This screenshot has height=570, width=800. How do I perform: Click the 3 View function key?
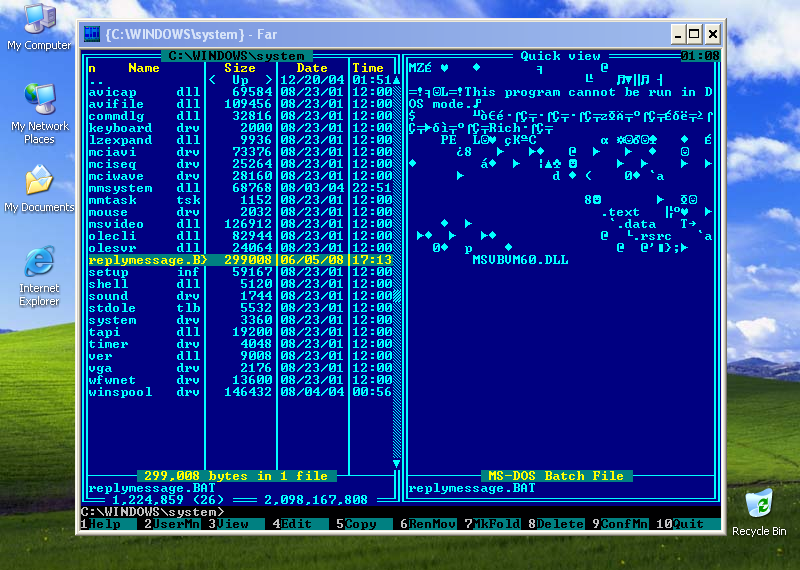[x=236, y=524]
